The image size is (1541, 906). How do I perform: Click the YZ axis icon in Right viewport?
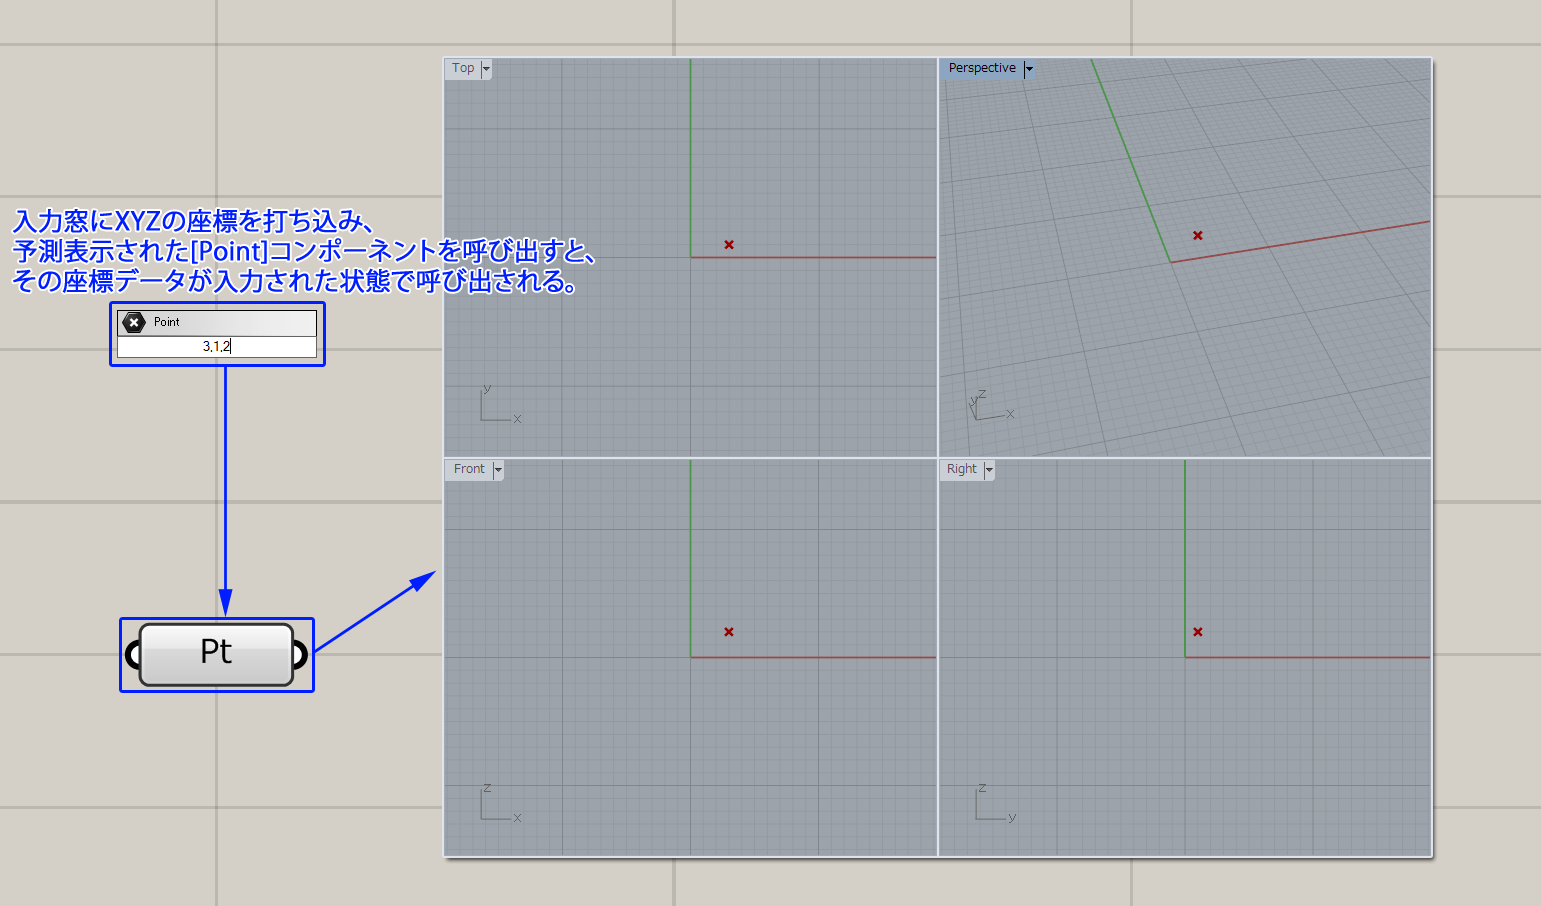995,803
